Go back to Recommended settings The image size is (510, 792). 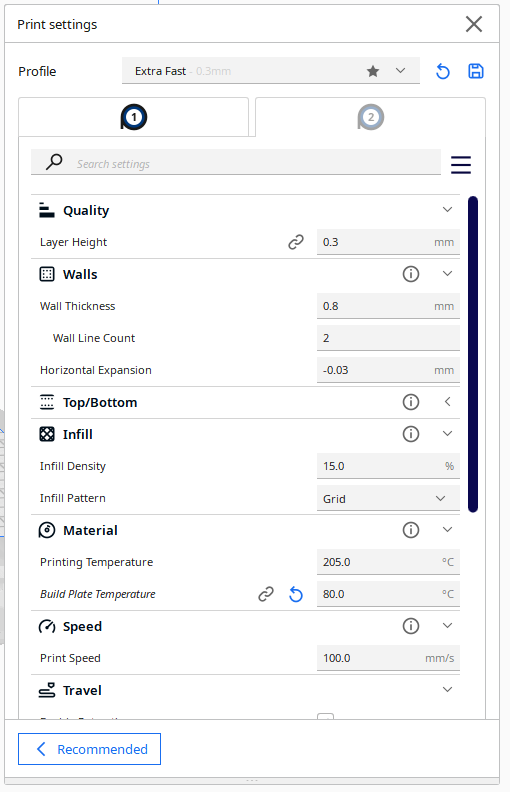click(89, 749)
